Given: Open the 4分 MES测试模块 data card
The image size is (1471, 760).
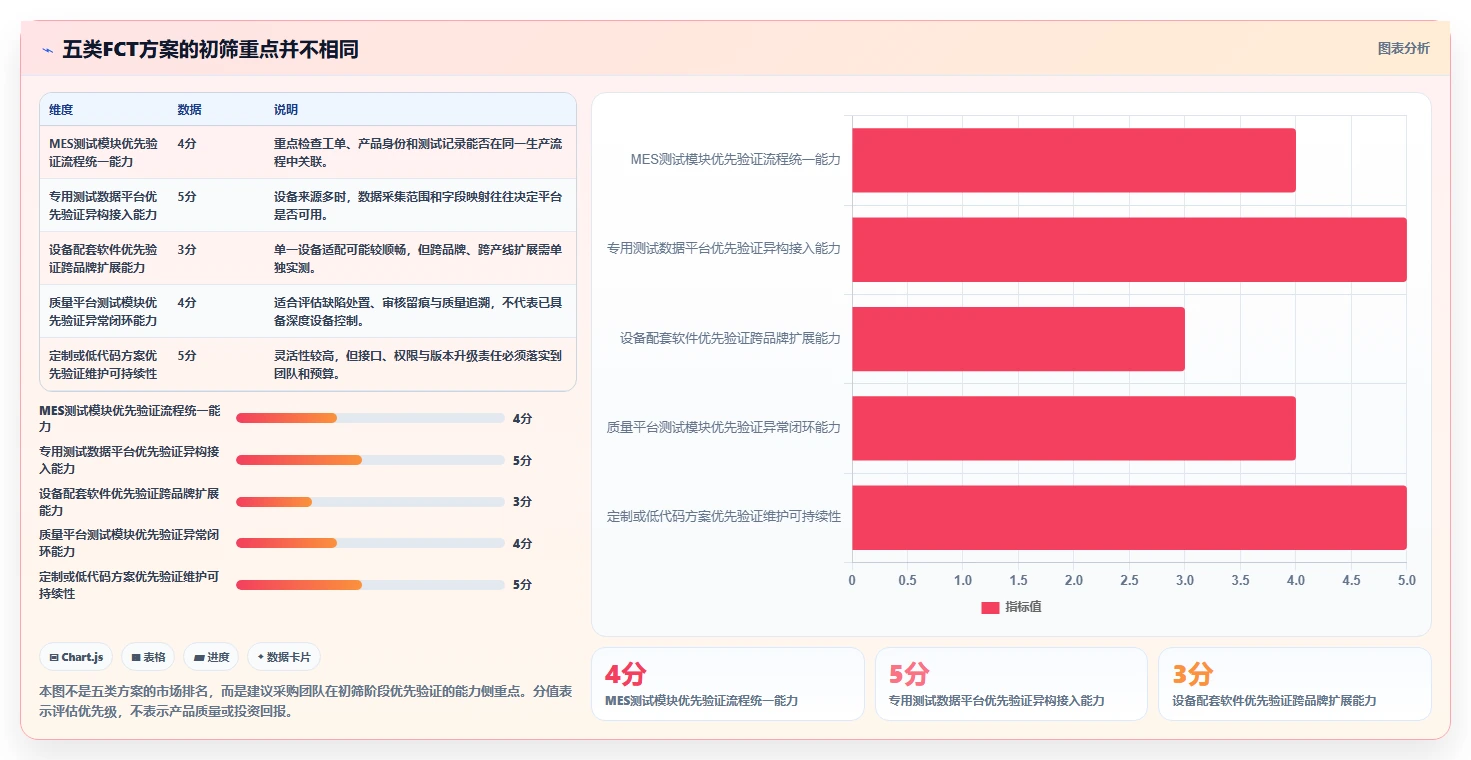Looking at the screenshot, I should pos(728,684).
